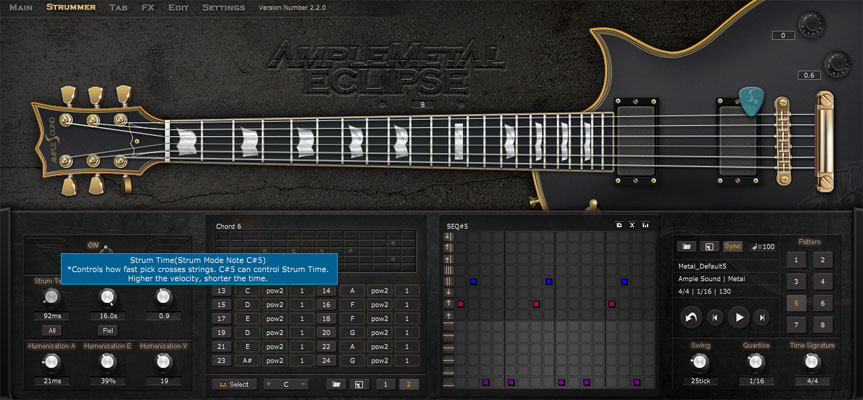Click the guitar knob above the 0.6 value
Image resolution: width=863 pixels, height=400 pixels.
coord(838,63)
